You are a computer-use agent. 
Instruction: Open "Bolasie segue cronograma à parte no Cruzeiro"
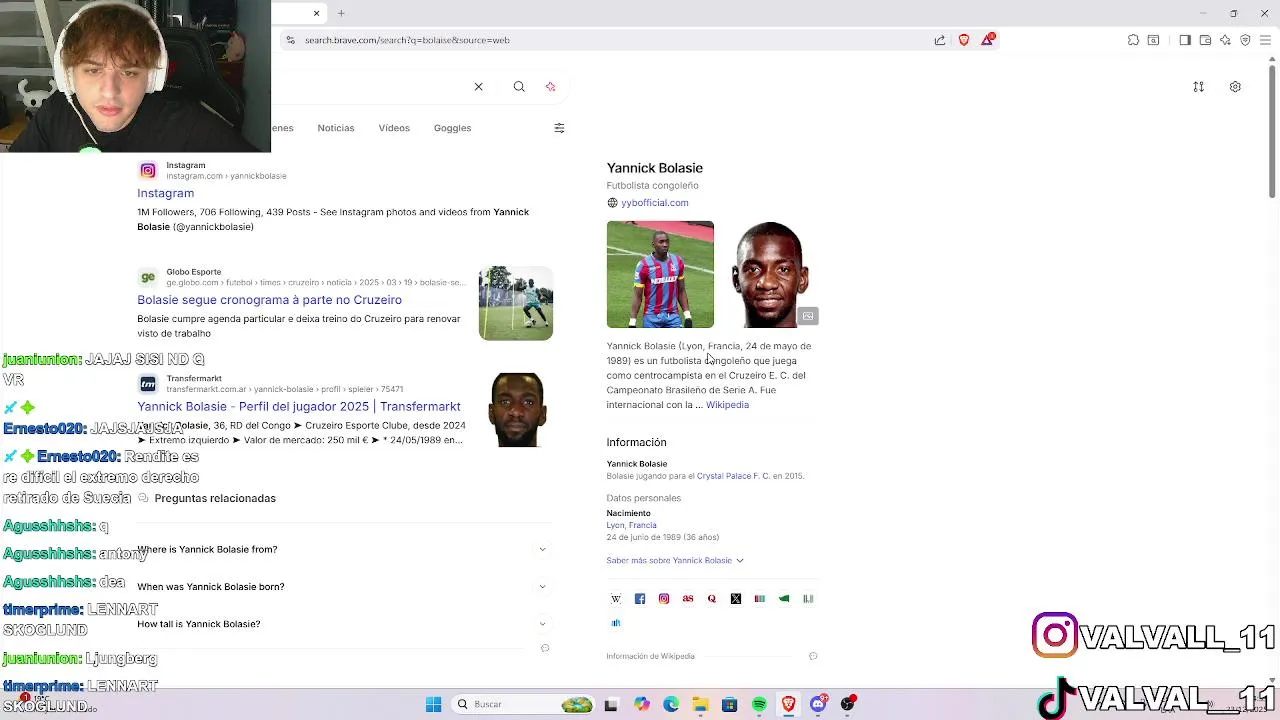pos(269,300)
